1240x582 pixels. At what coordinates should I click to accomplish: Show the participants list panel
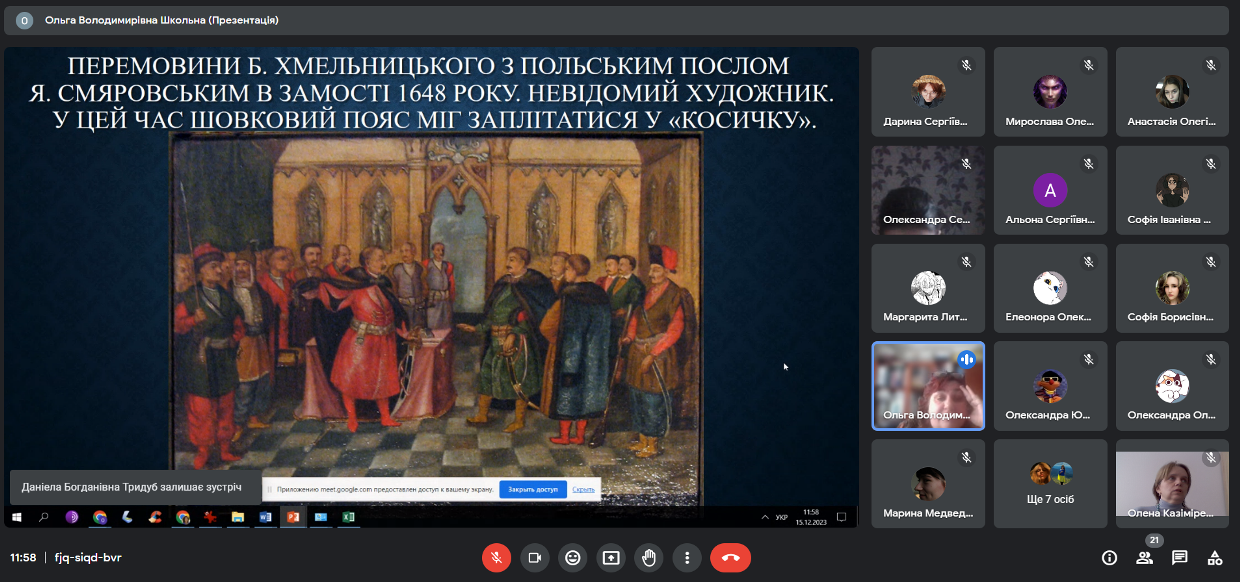[x=1144, y=557]
